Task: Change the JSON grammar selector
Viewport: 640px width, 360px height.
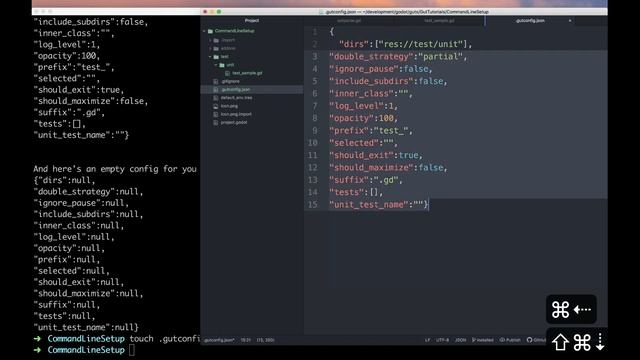Action: [460, 340]
